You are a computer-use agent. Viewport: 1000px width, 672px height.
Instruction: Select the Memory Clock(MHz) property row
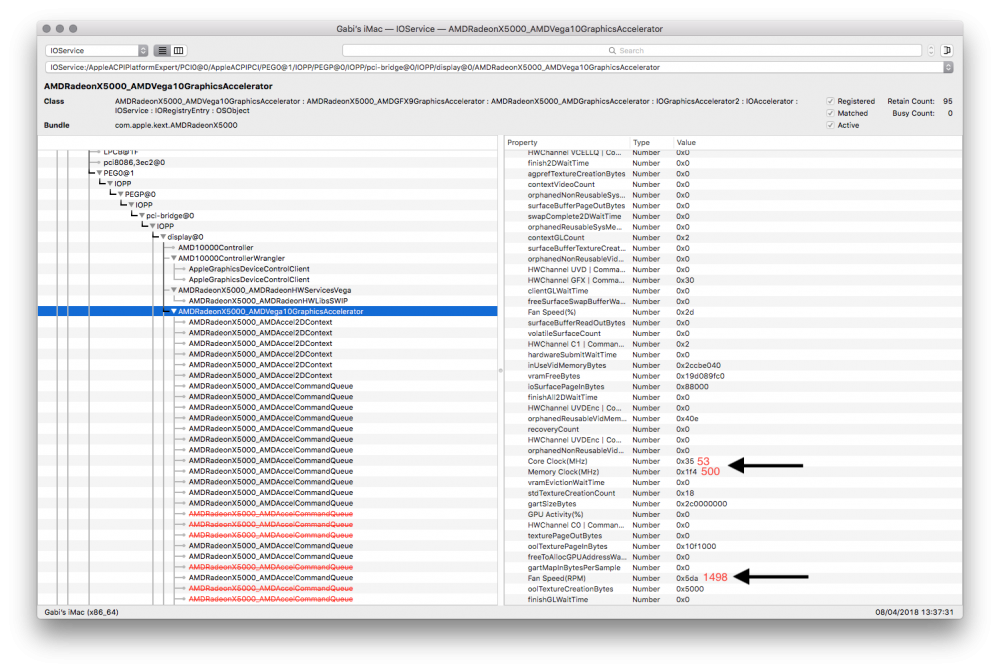pos(733,472)
